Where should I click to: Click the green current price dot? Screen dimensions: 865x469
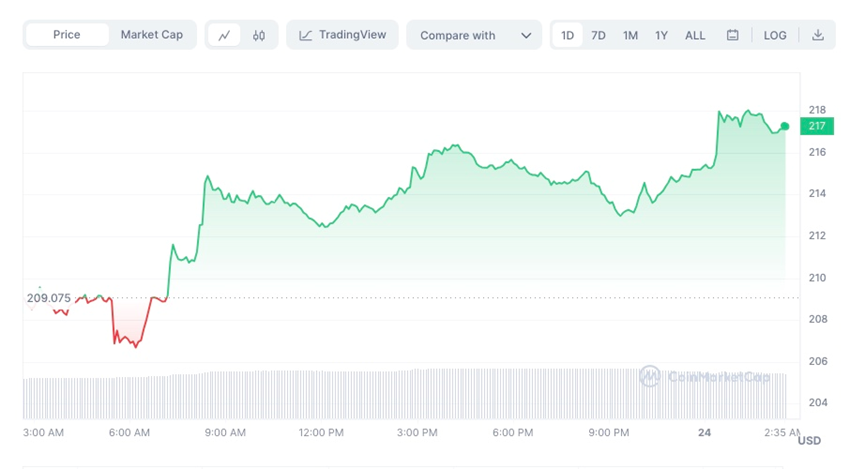pyautogui.click(x=785, y=126)
